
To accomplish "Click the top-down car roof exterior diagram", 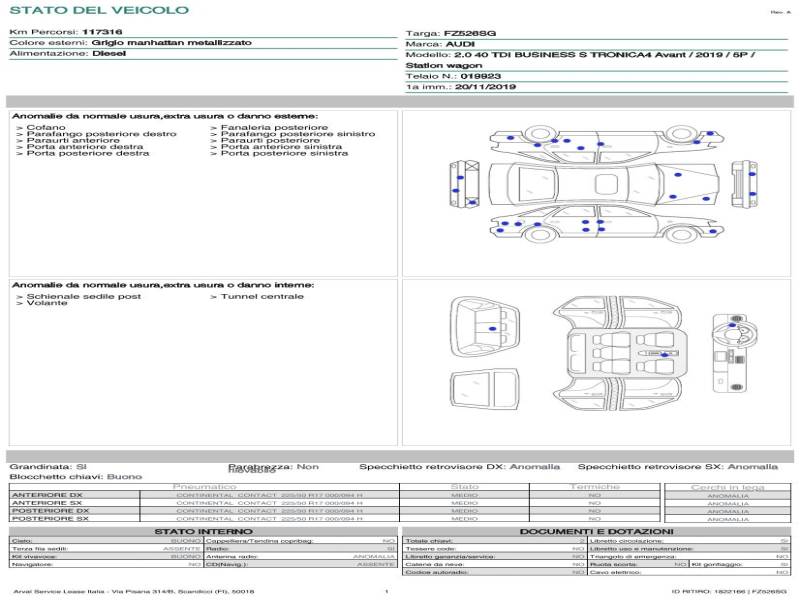I will point(604,184).
